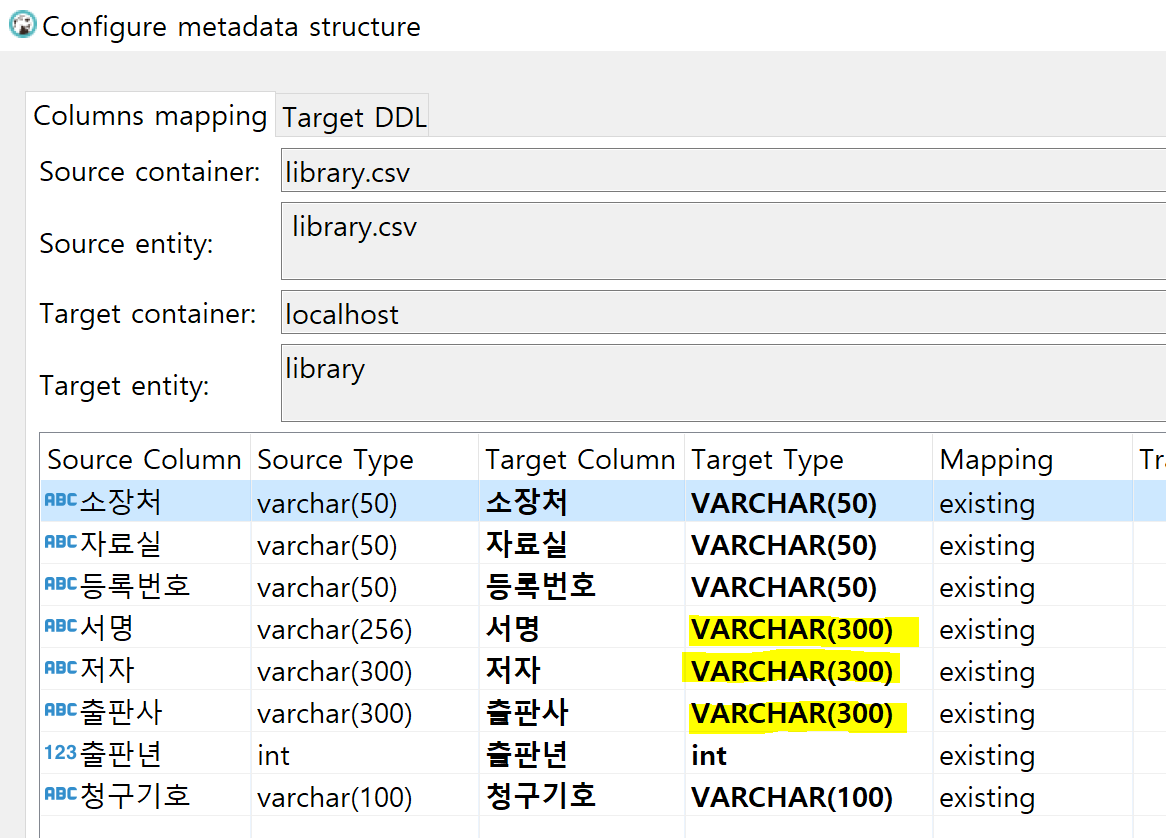Select the ABC type icon for 청구기호

coord(60,794)
